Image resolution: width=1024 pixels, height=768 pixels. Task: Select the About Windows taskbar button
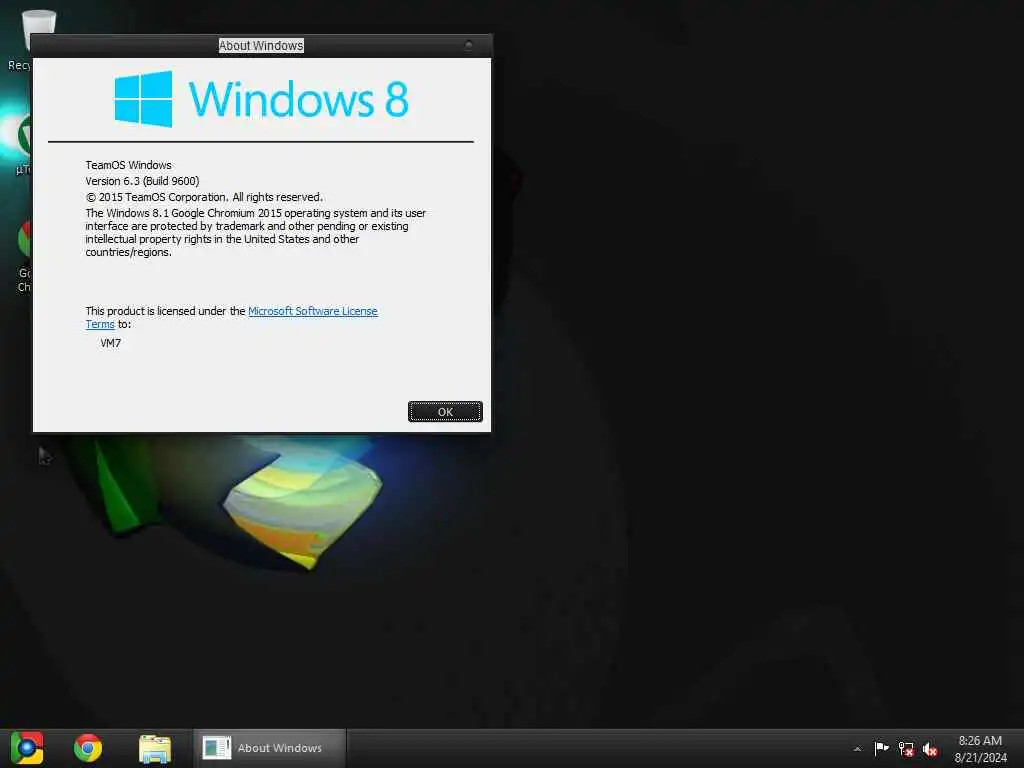[x=269, y=748]
